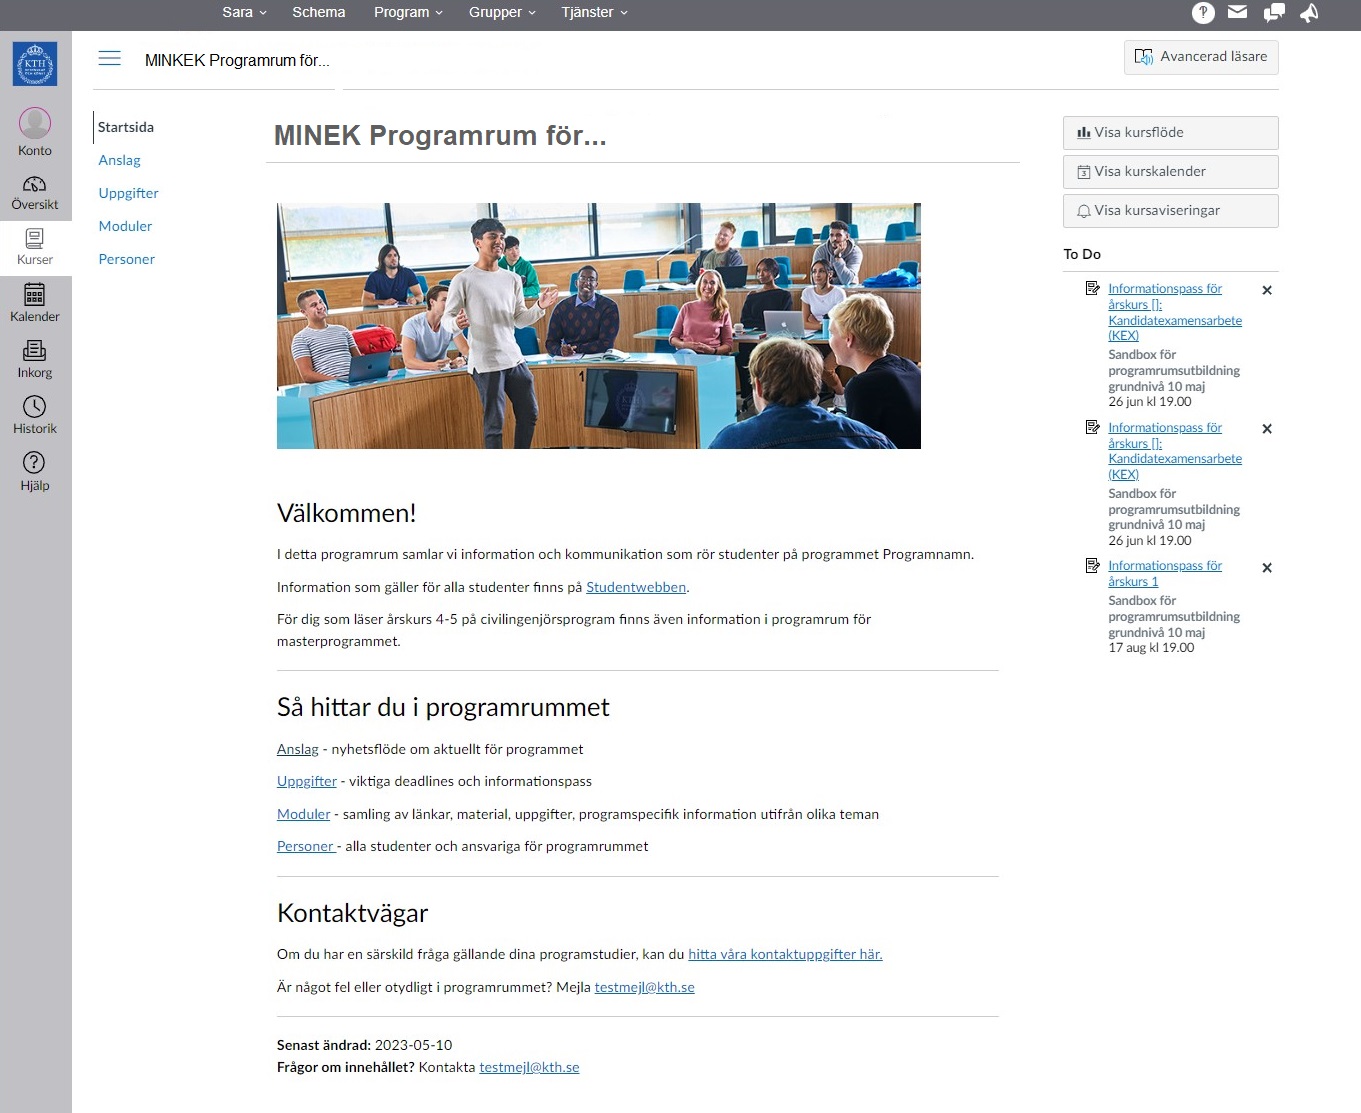Toggle the hamburger course navigation menu
The width and height of the screenshot is (1361, 1113).
110,59
